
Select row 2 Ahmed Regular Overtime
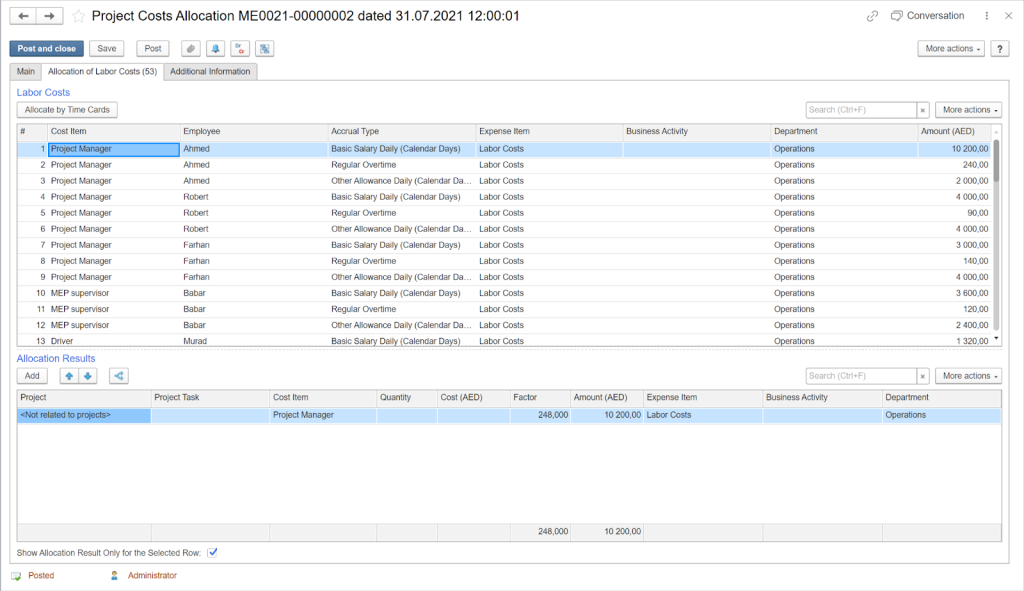(503, 165)
